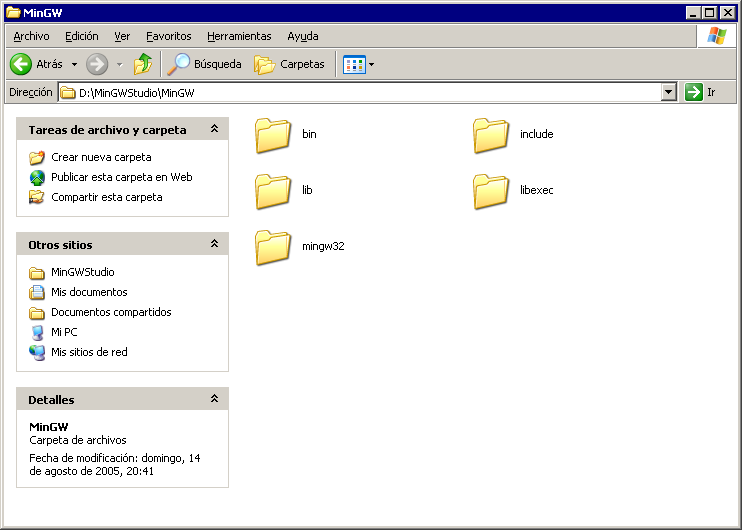The width and height of the screenshot is (742, 530).
Task: Click the bin folder name label
Action: 309,134
